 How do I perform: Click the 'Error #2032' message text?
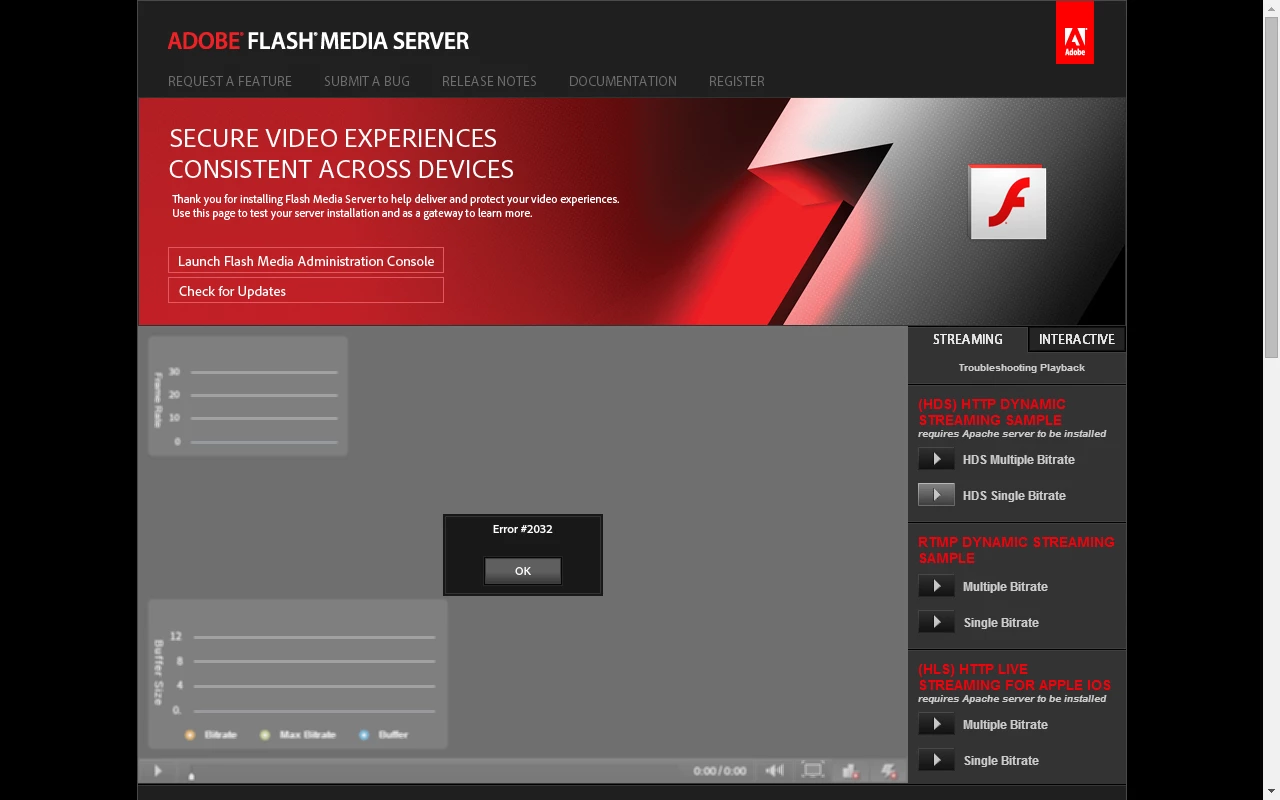[522, 529]
